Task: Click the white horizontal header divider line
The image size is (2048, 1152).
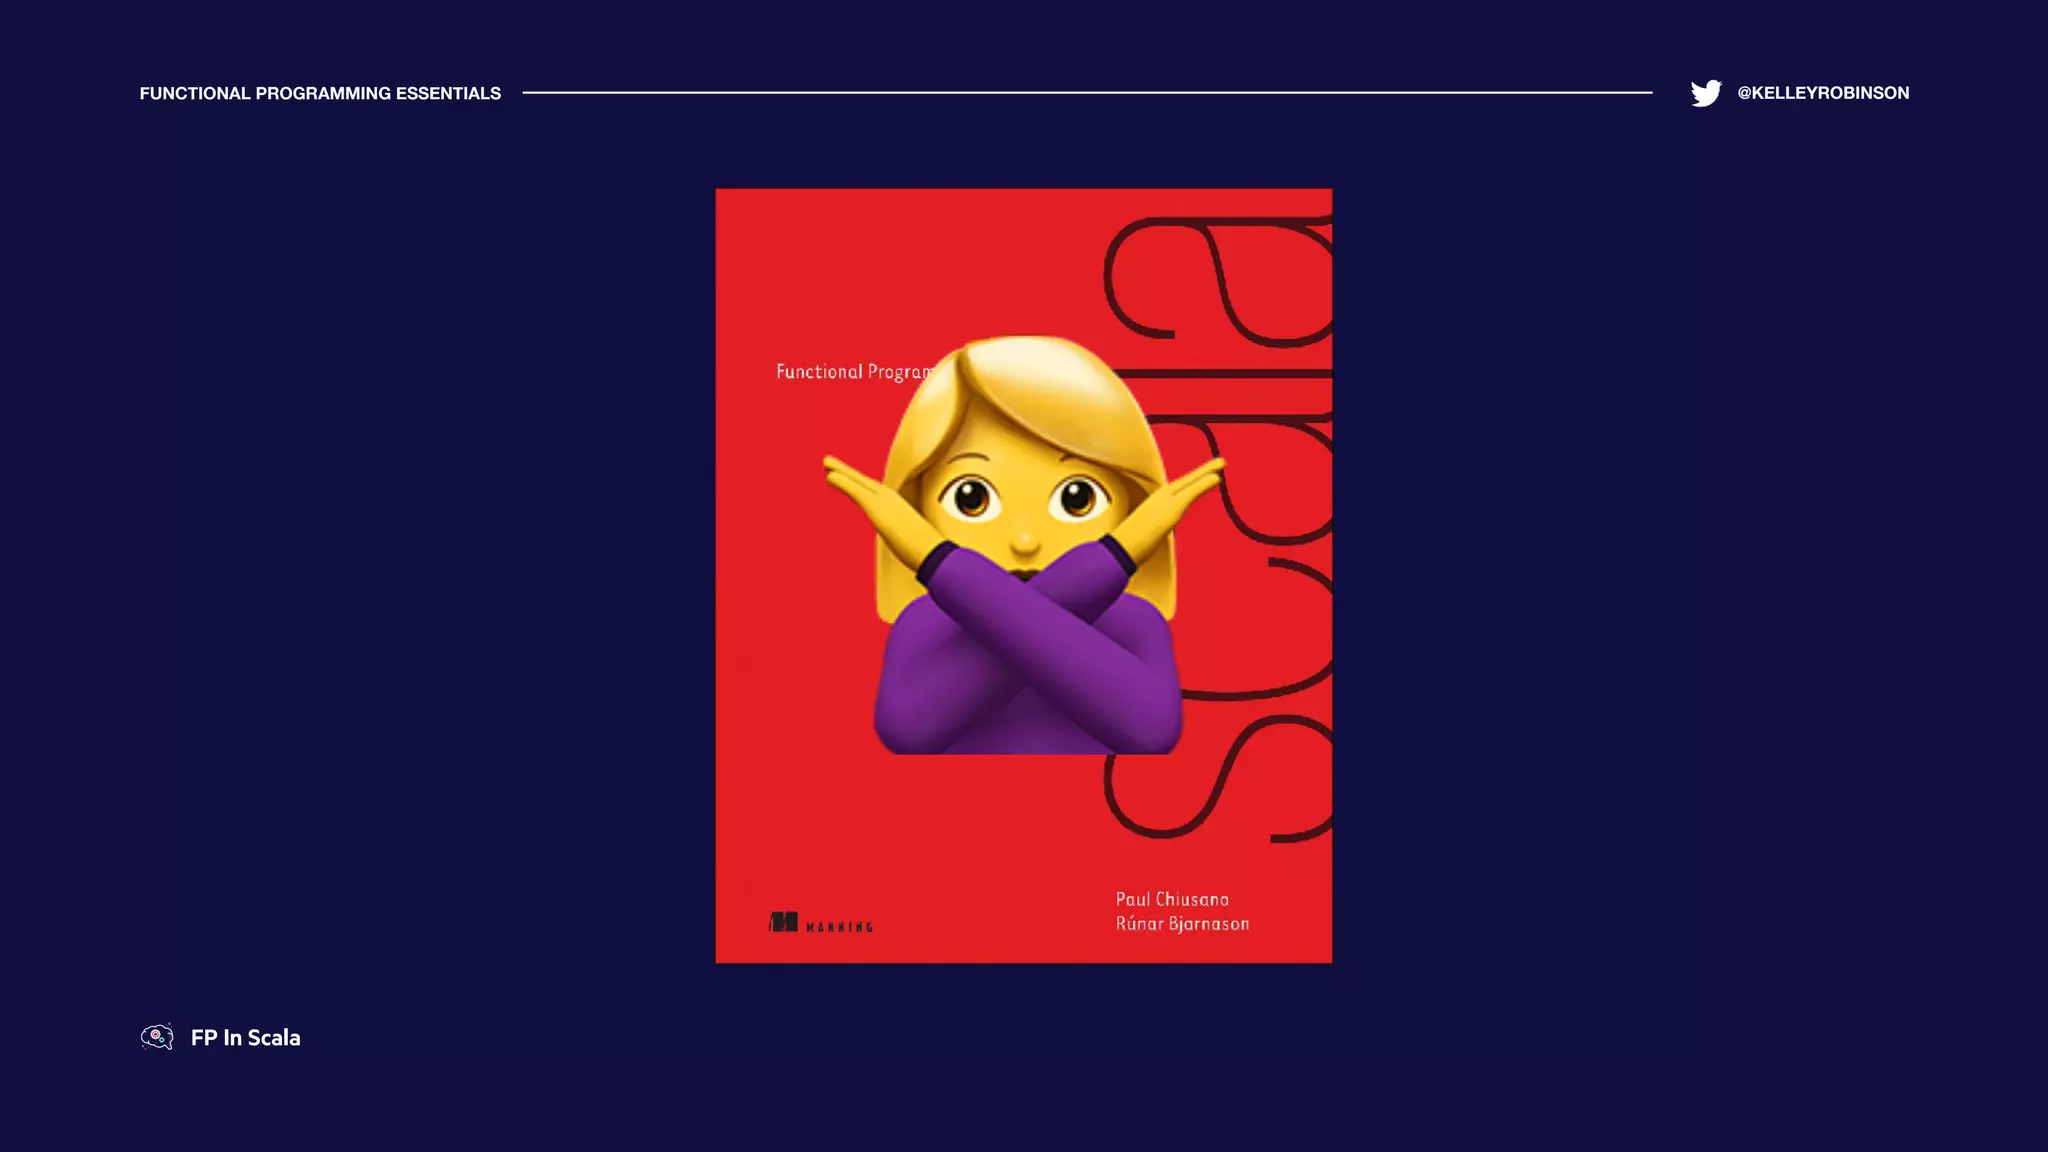Action: click(x=1086, y=92)
